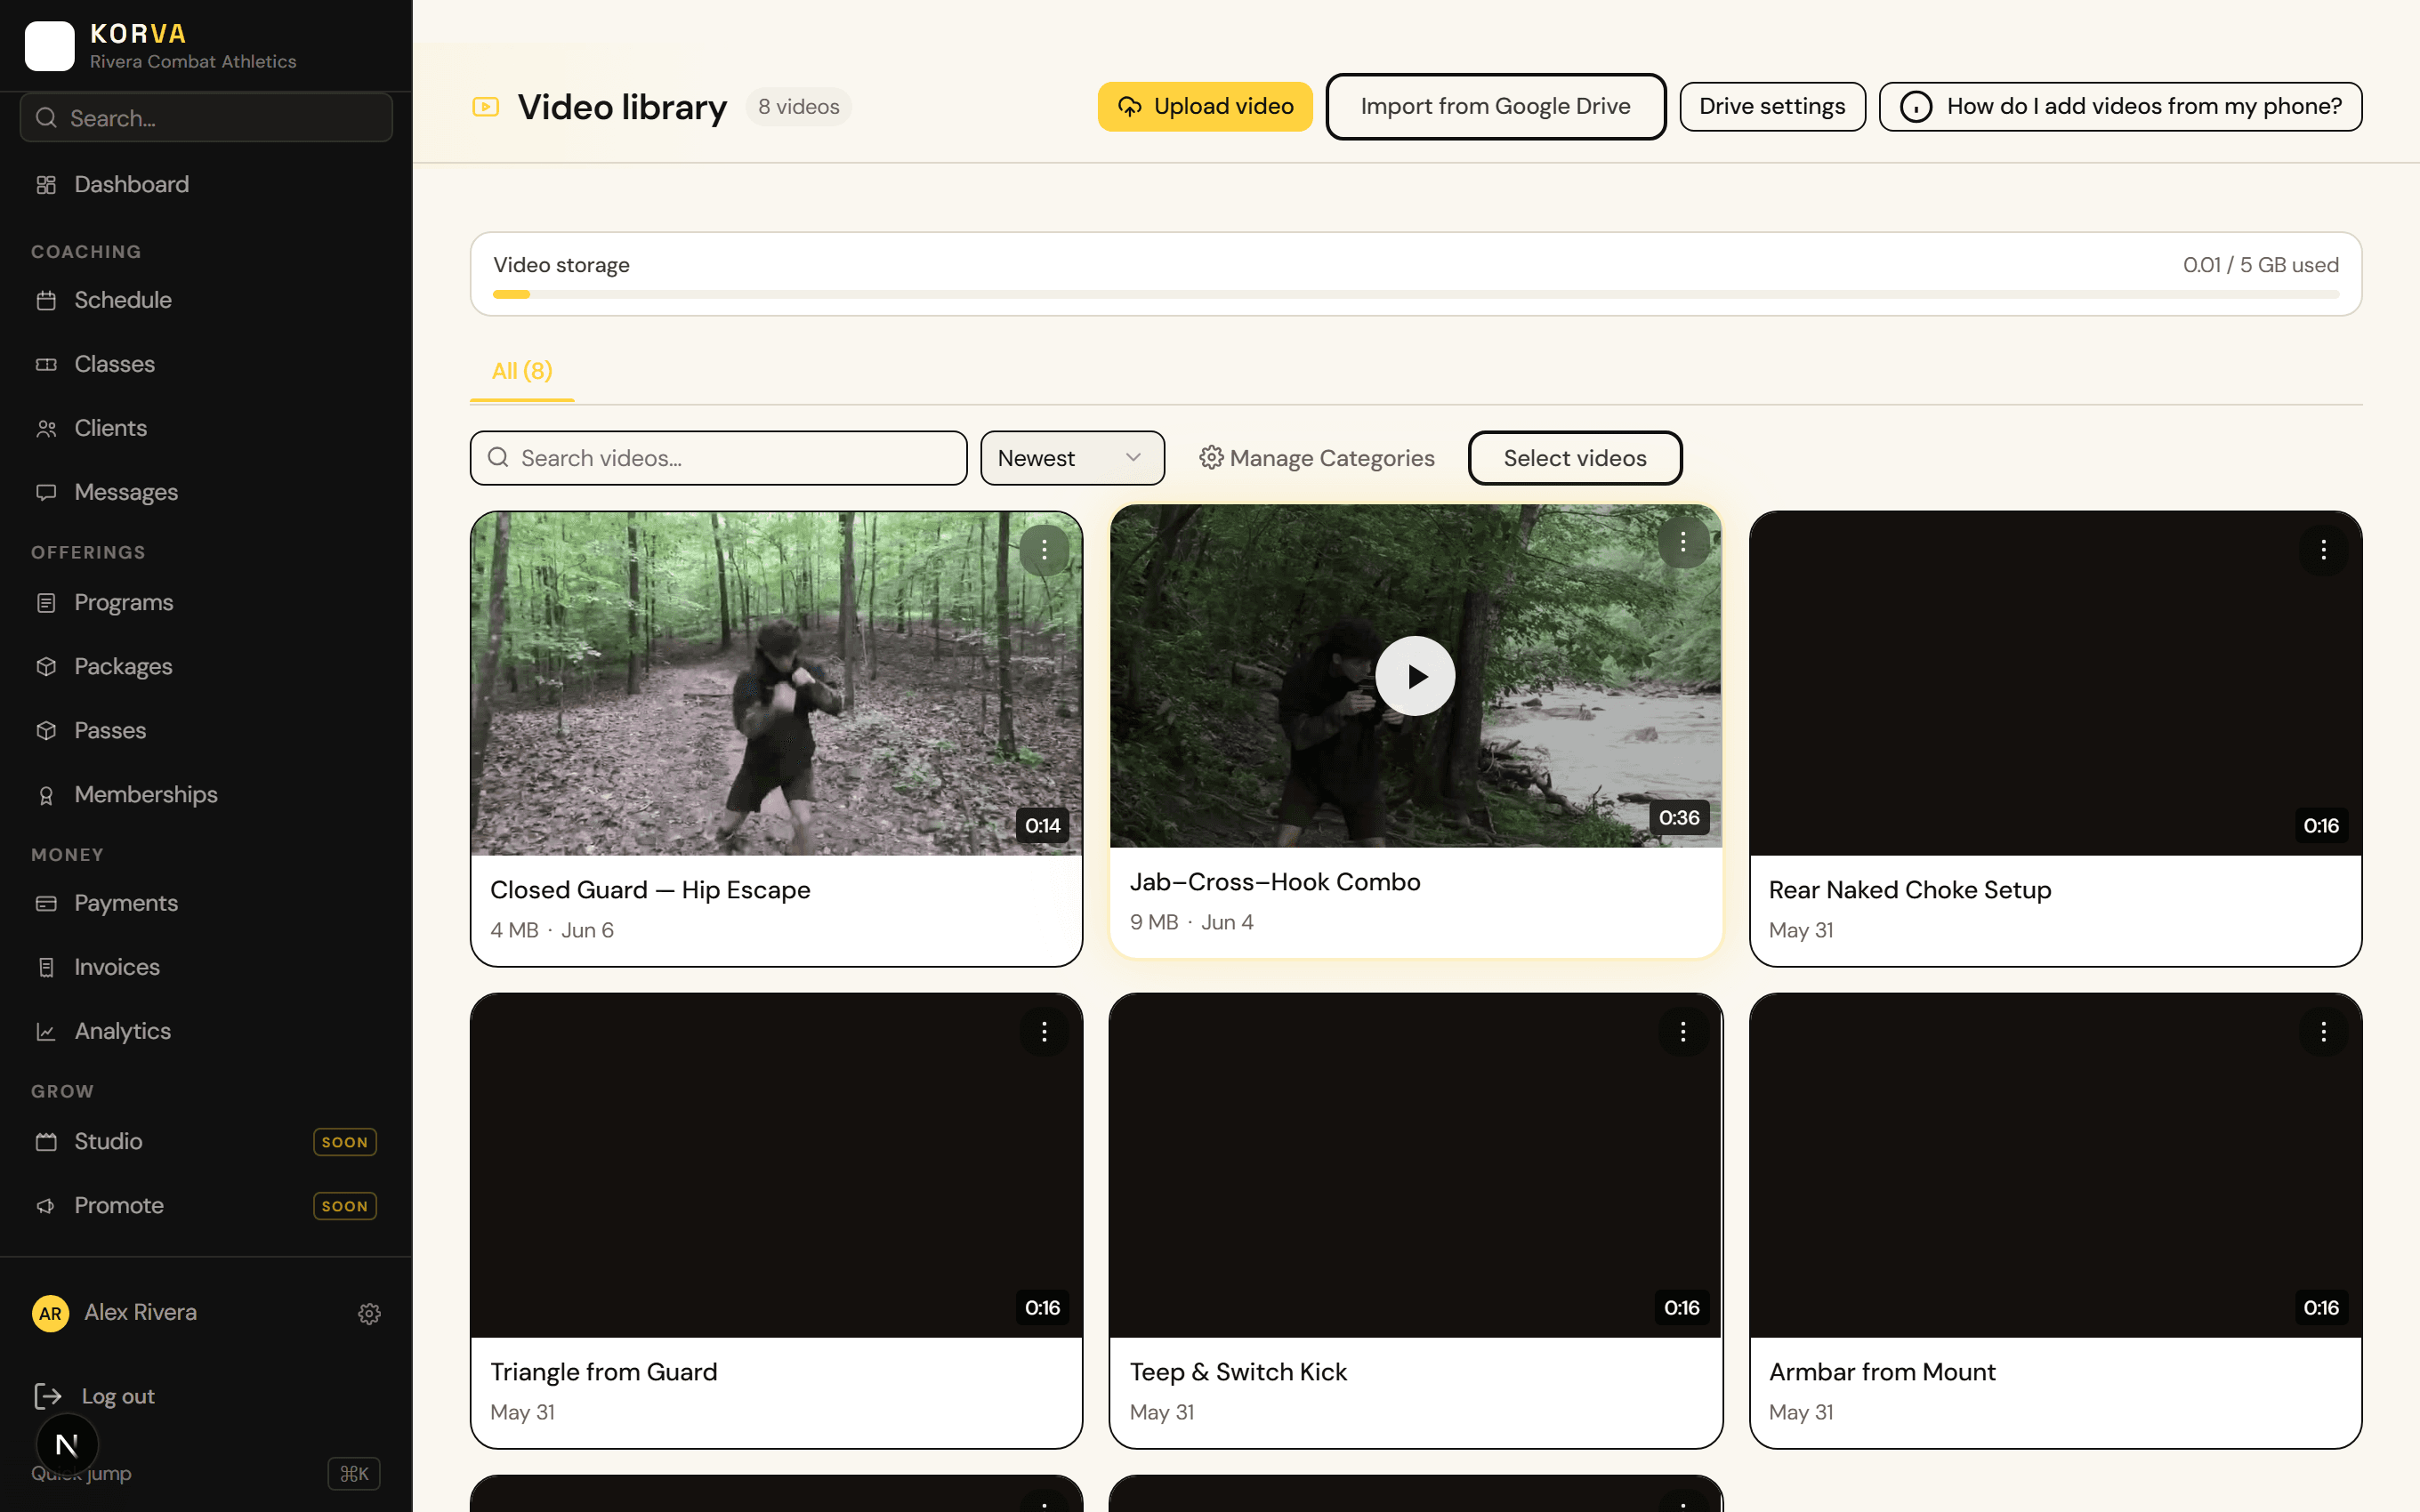2420x1512 pixels.
Task: Click the info icon beside phone help
Action: [1916, 106]
